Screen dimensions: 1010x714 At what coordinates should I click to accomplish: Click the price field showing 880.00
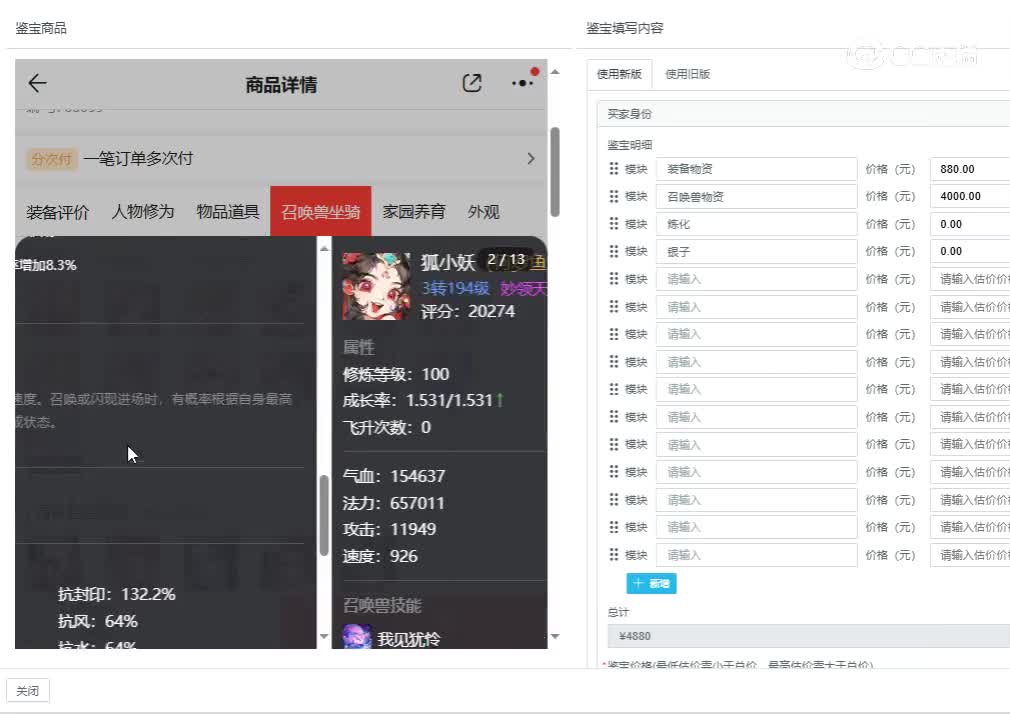click(970, 169)
